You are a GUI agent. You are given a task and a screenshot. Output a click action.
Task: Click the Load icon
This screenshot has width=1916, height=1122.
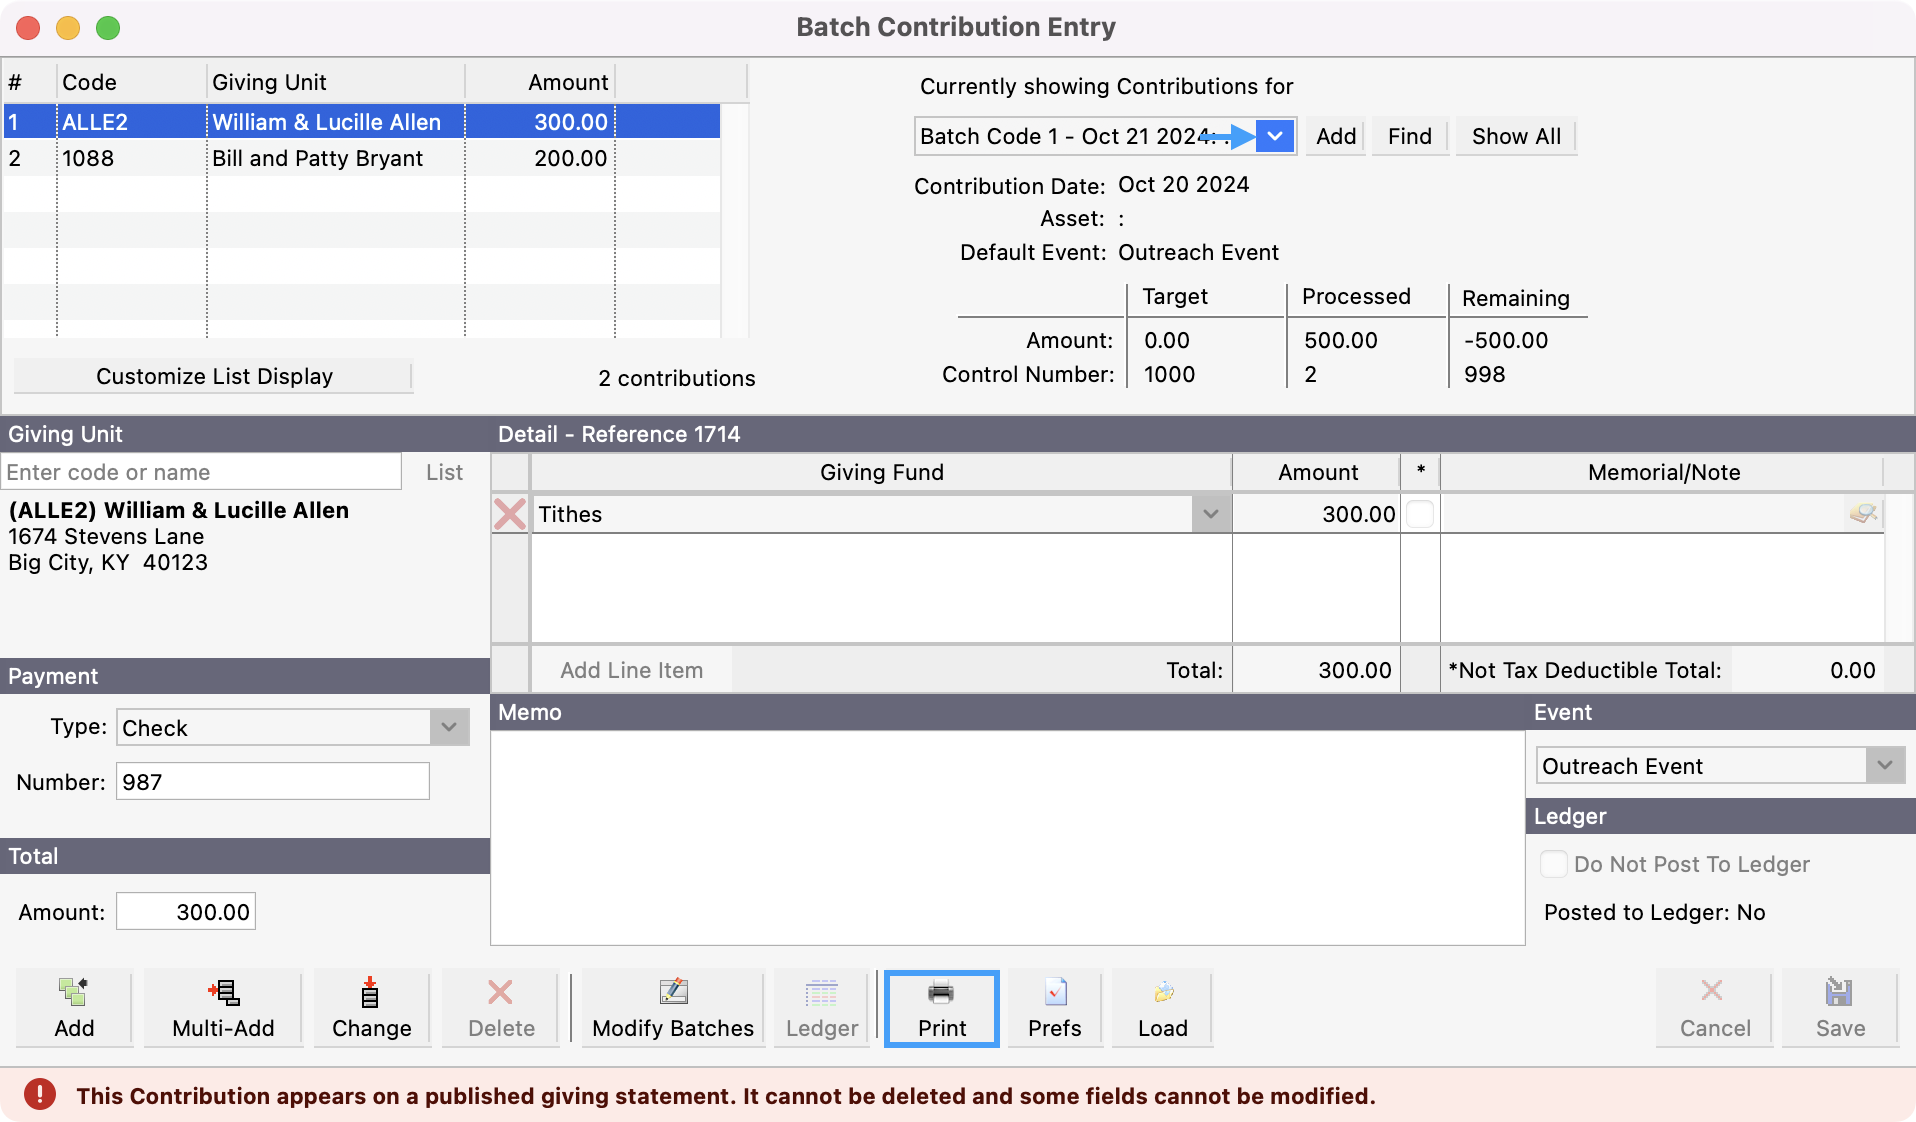click(x=1160, y=1007)
